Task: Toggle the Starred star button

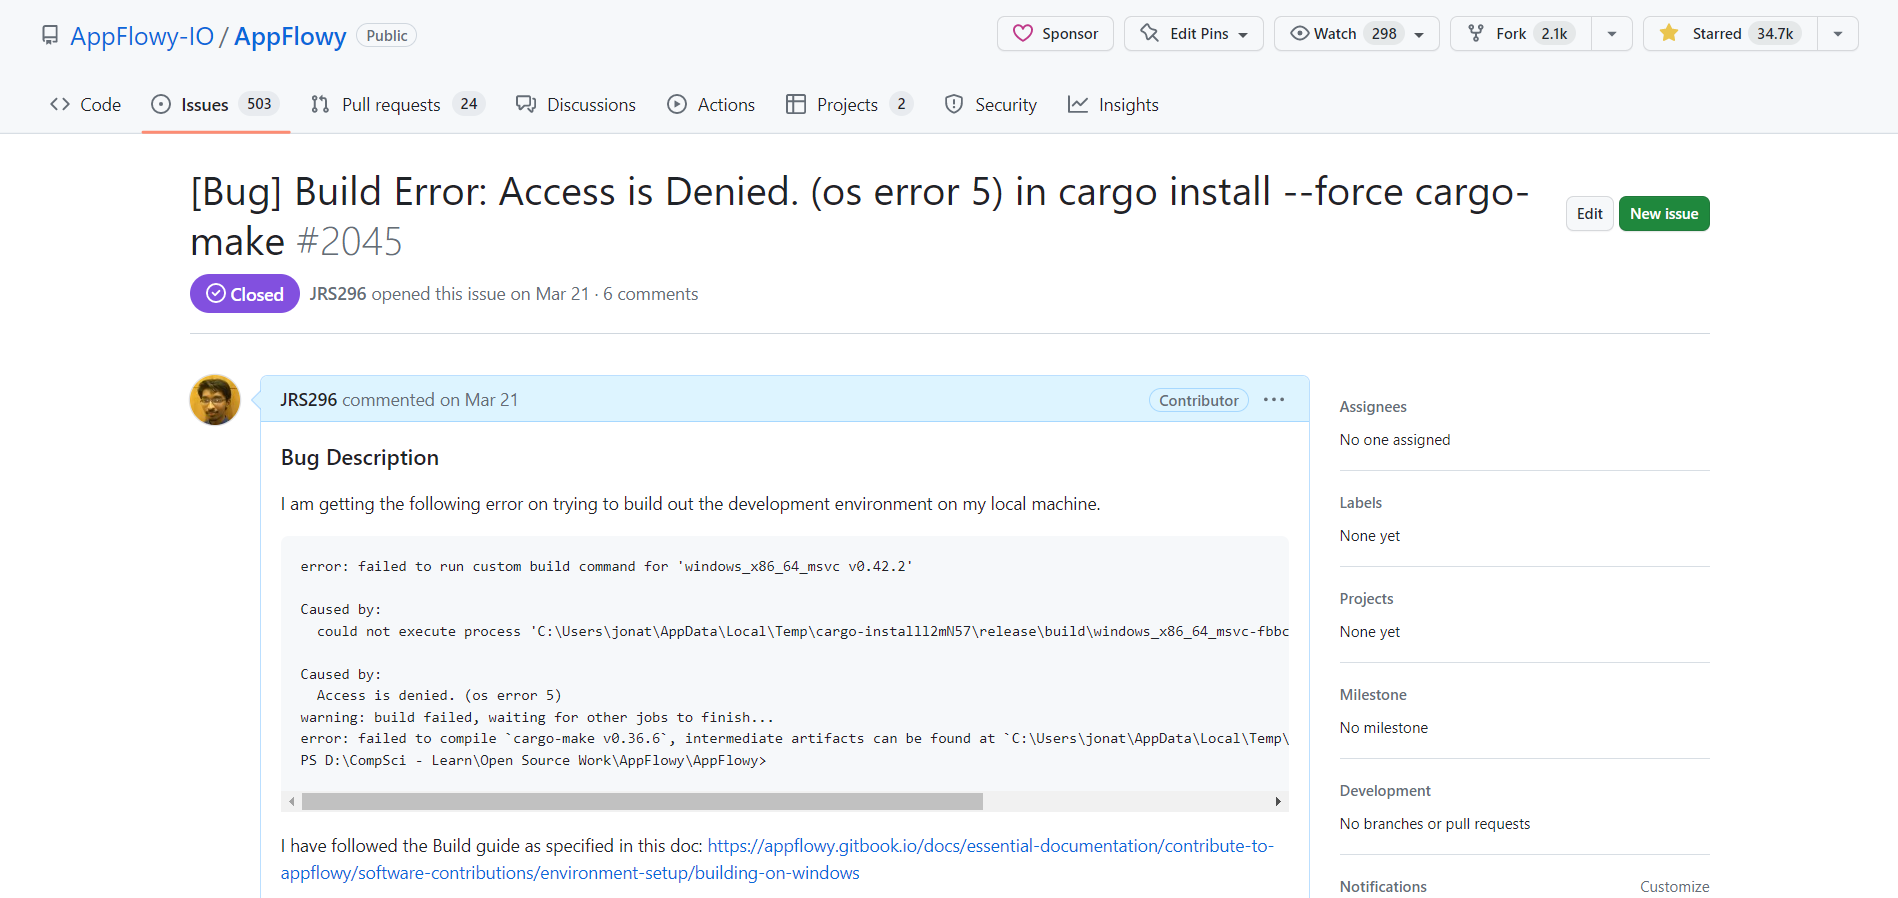Action: pos(1730,33)
